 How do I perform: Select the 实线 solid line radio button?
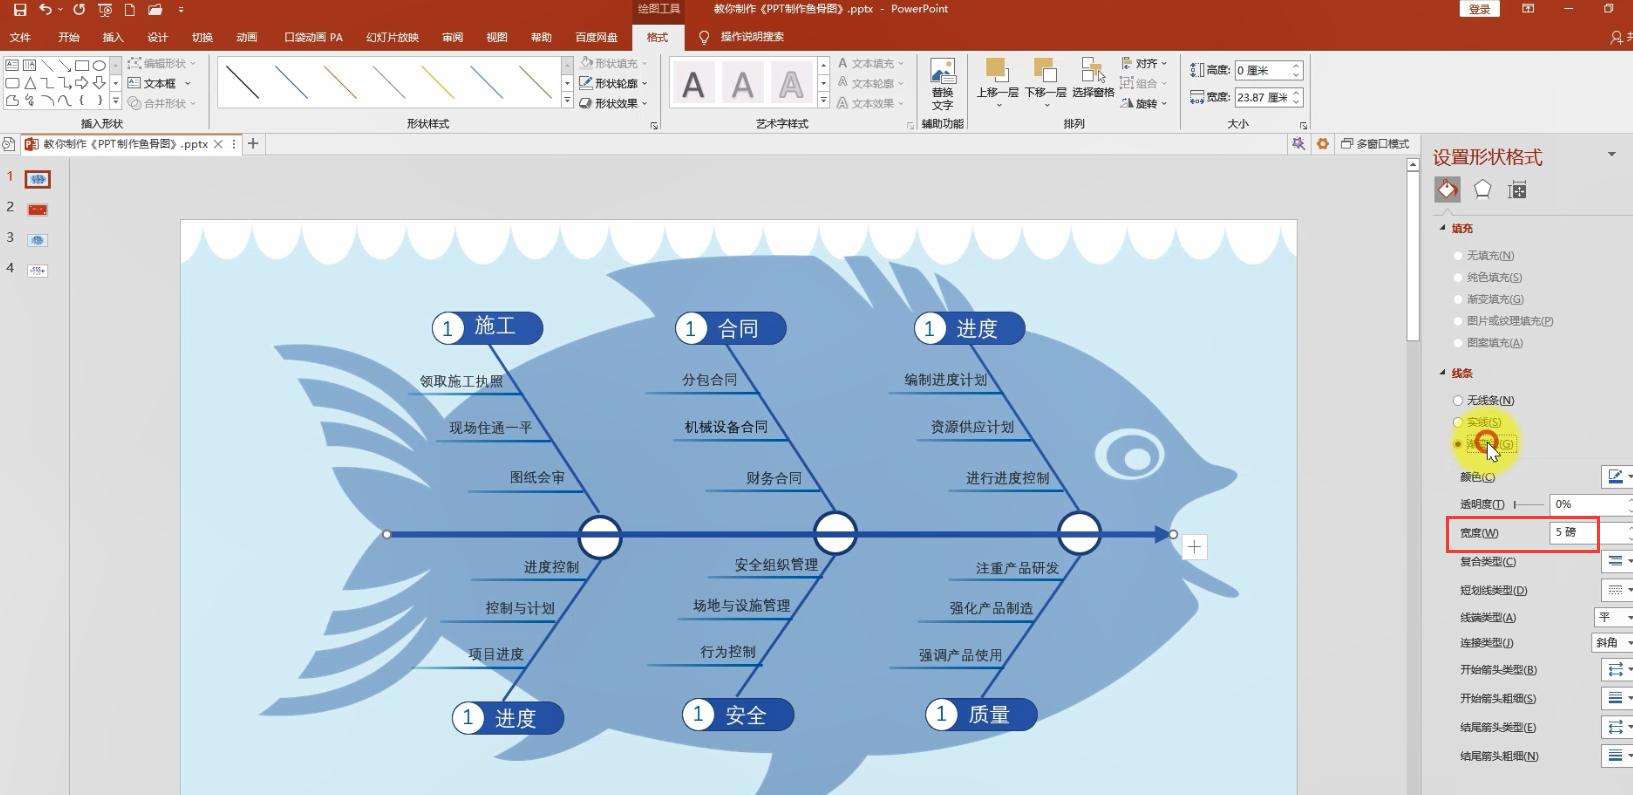pyautogui.click(x=1458, y=422)
